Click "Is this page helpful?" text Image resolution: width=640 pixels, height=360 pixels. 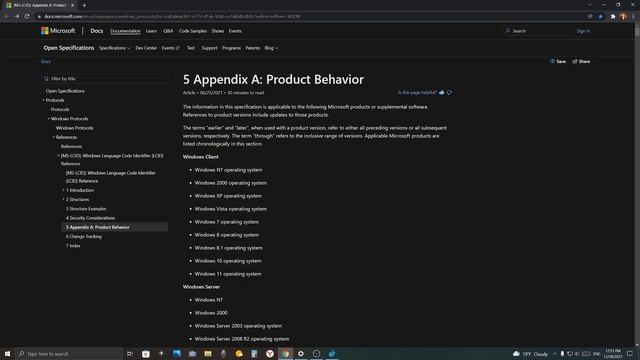(417, 93)
